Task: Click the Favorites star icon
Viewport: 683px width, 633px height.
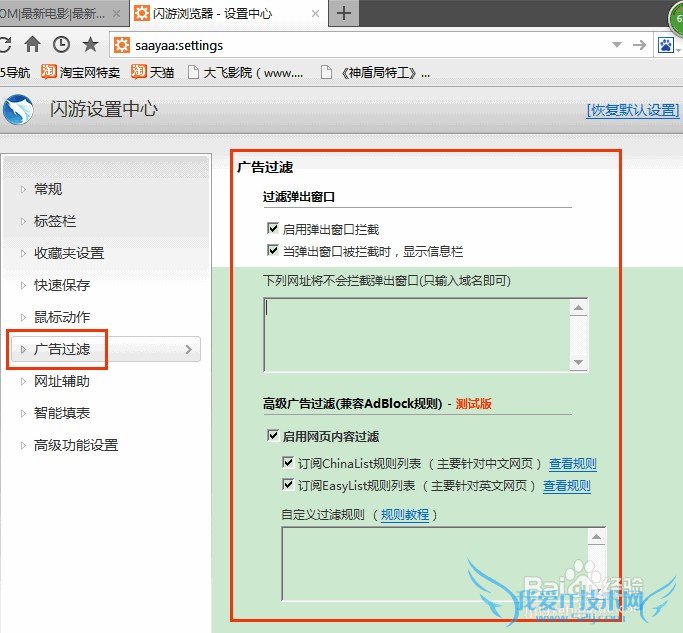Action: tap(91, 44)
